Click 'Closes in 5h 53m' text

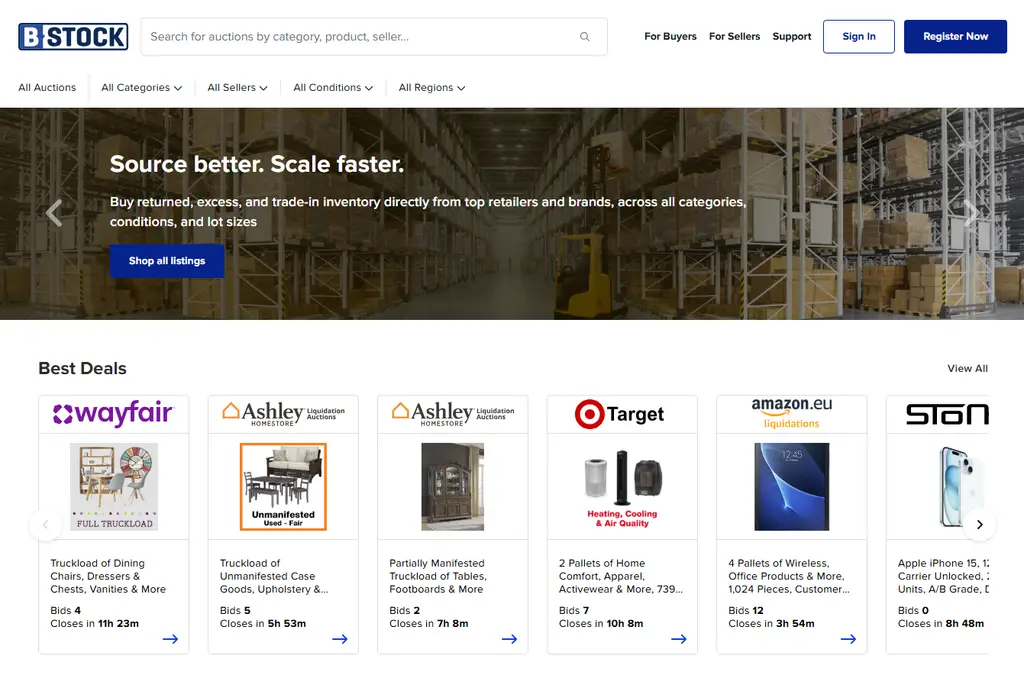(263, 623)
